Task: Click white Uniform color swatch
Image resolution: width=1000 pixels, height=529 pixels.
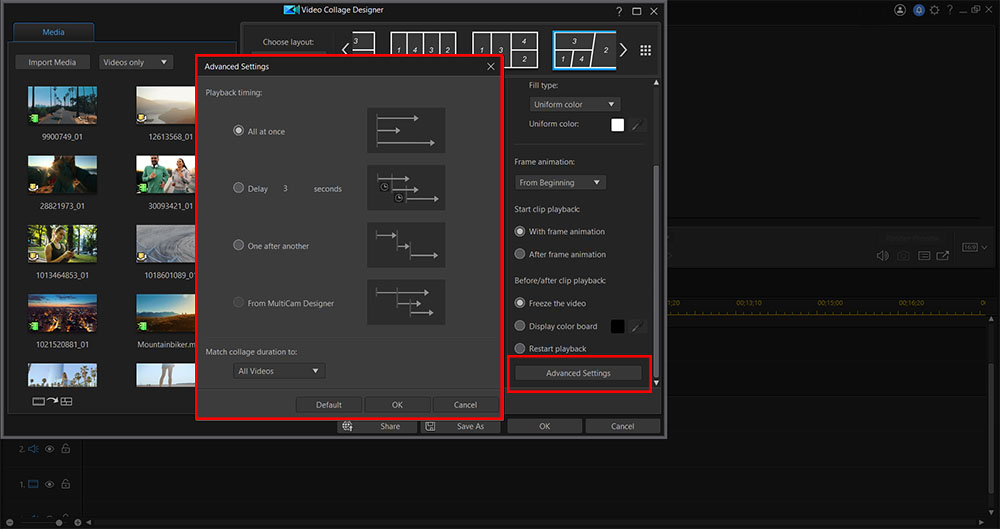Action: tap(617, 125)
